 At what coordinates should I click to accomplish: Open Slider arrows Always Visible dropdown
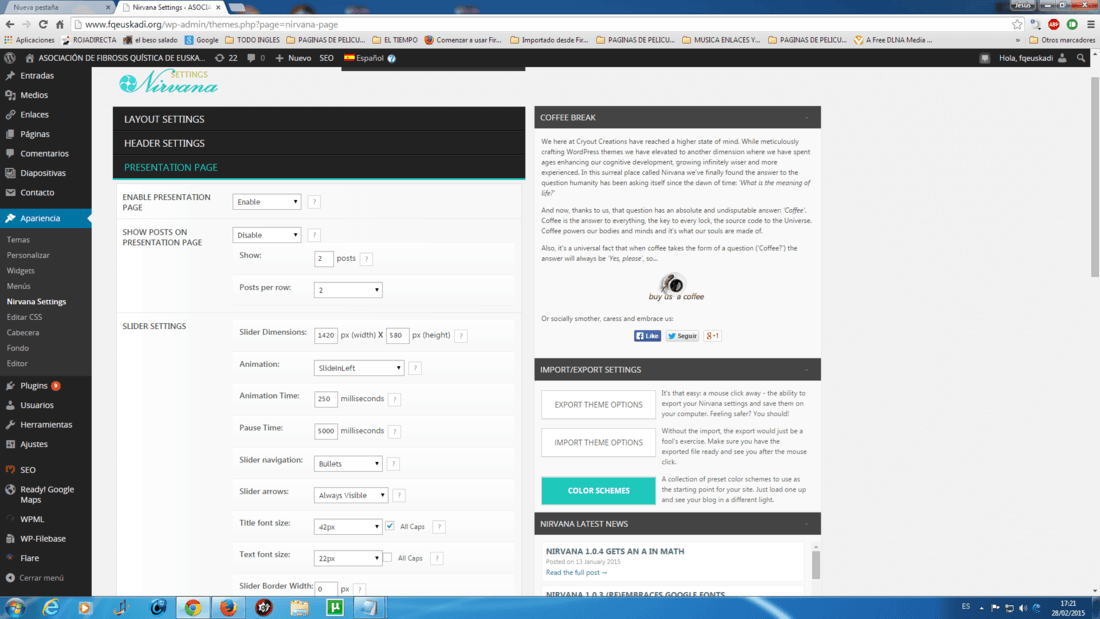coord(351,495)
